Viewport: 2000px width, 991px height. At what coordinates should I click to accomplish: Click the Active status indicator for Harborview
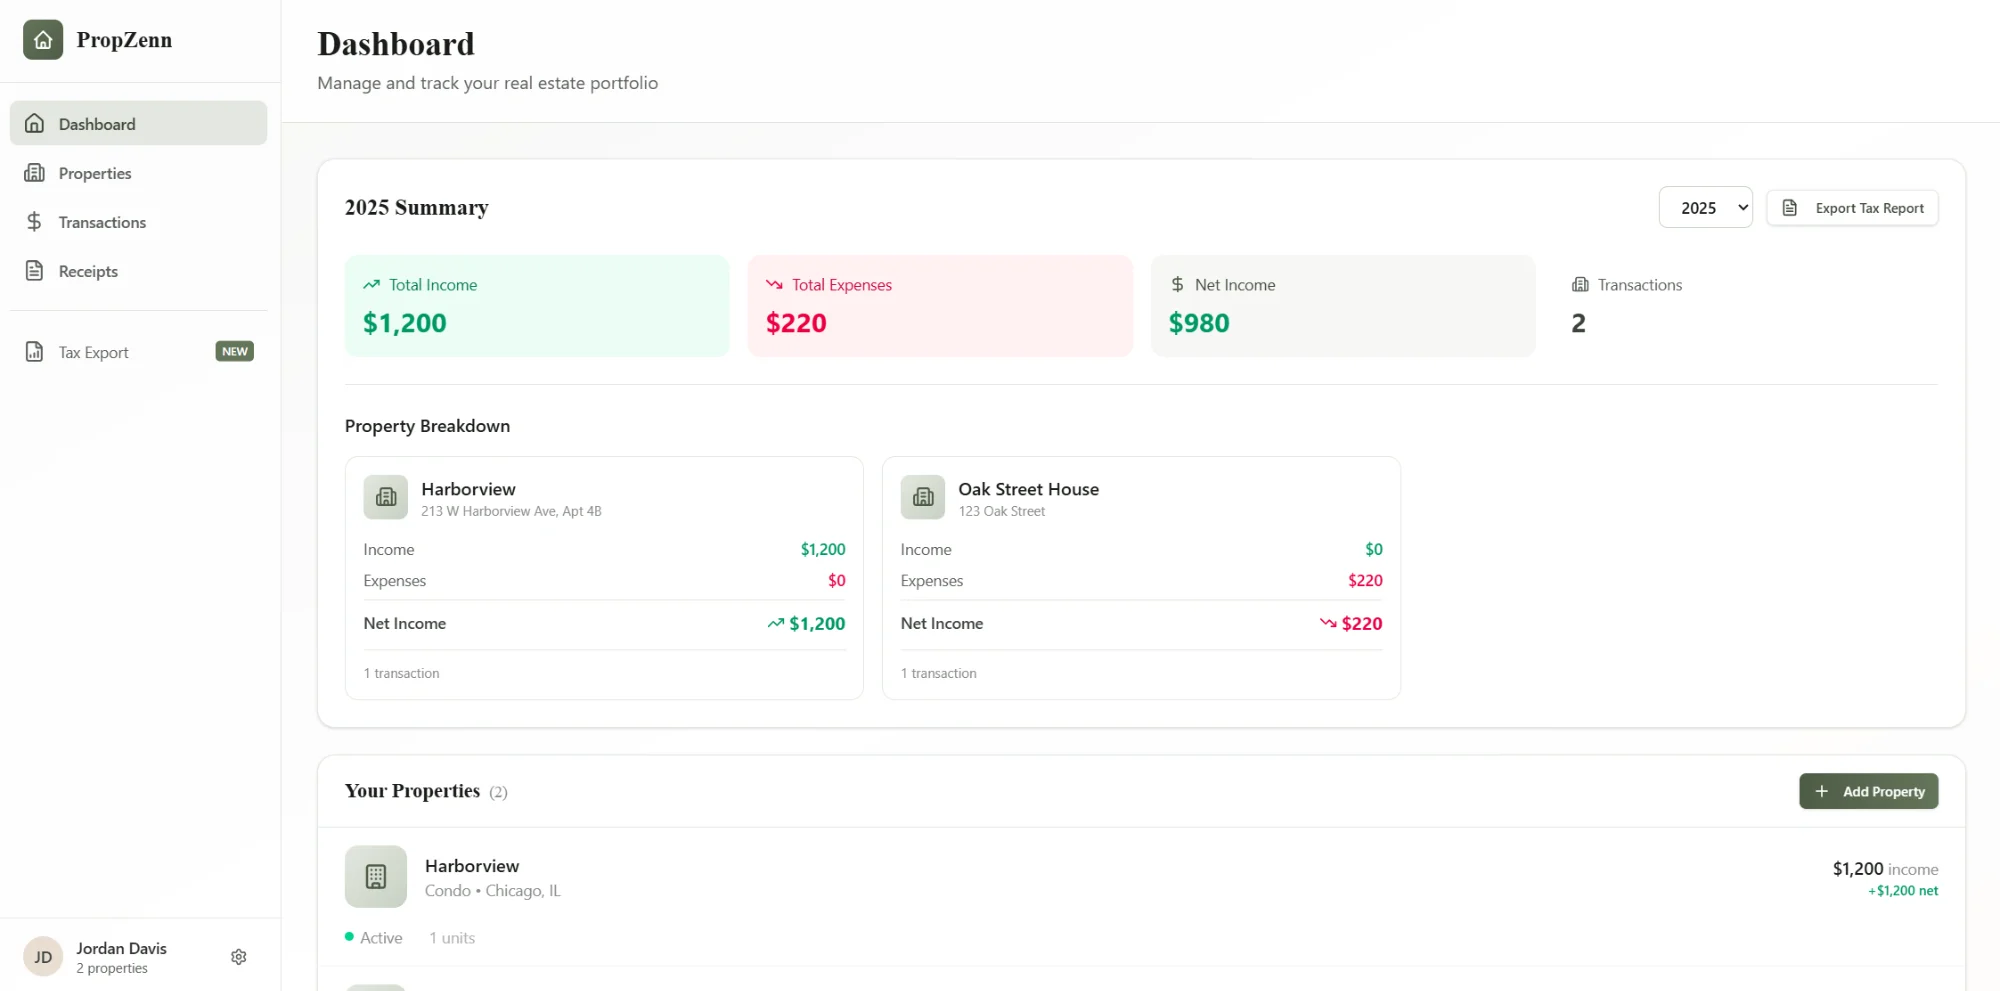[x=351, y=937]
